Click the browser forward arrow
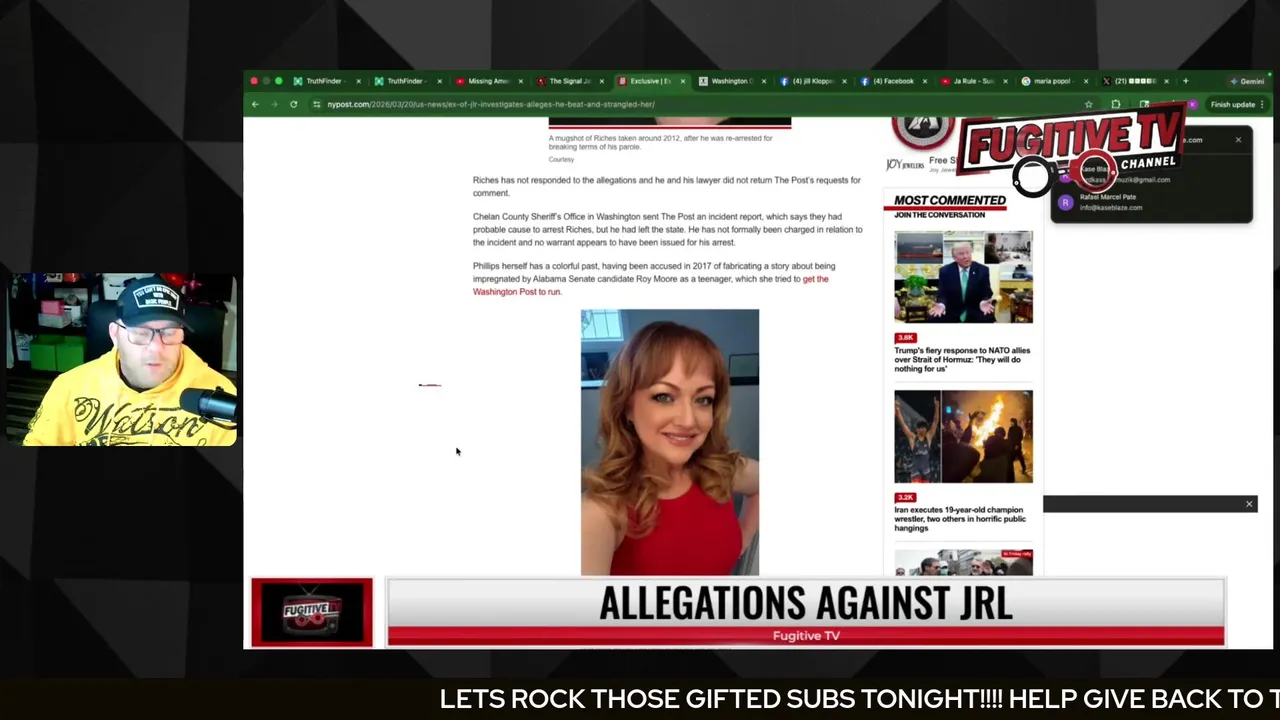The height and width of the screenshot is (720, 1280). pyautogui.click(x=274, y=104)
